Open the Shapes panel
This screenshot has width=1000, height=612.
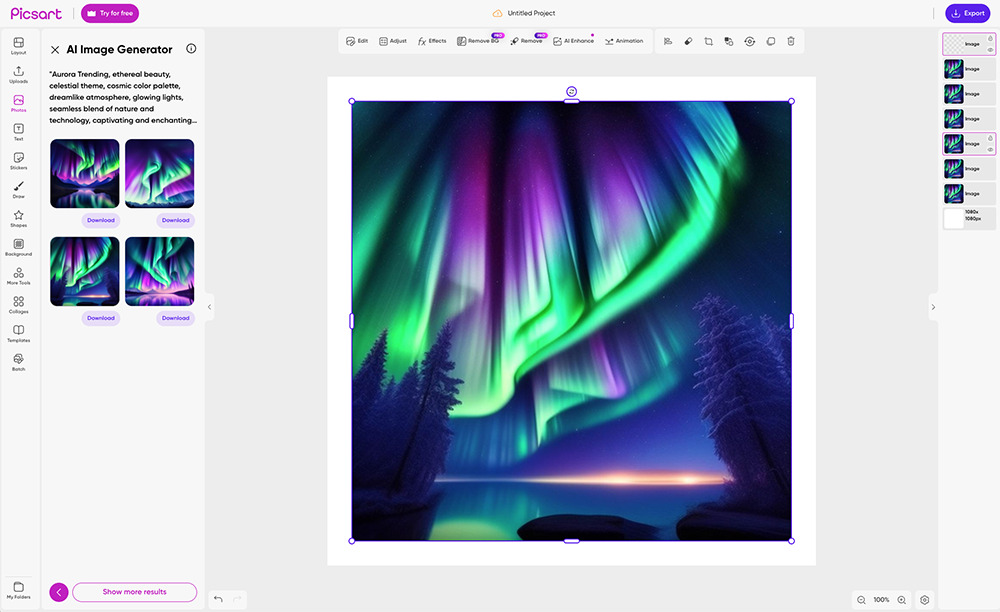[x=18, y=219]
